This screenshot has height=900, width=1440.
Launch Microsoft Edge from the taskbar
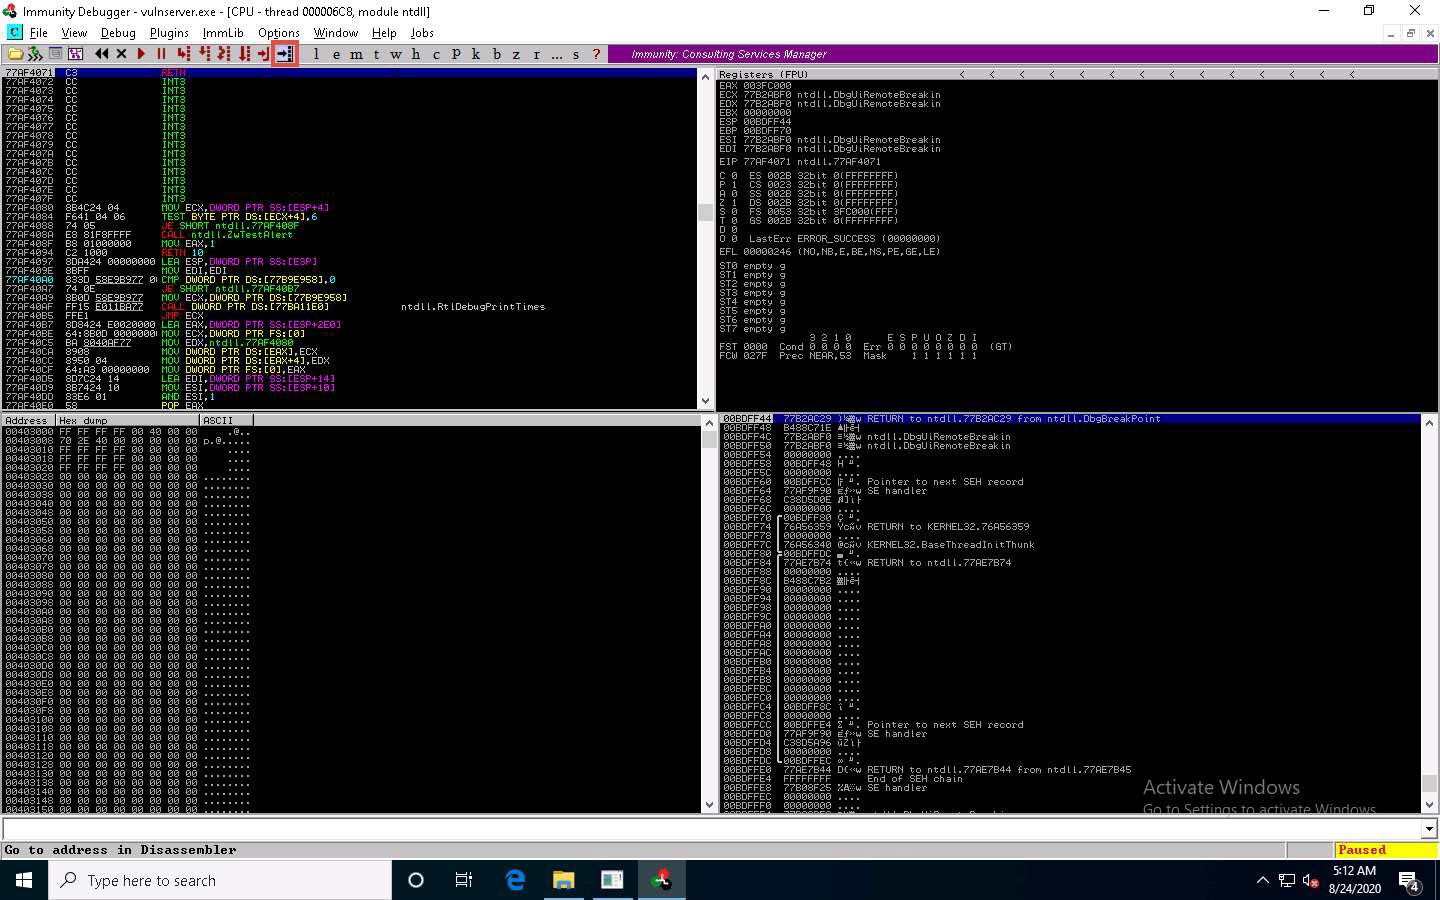(x=515, y=880)
